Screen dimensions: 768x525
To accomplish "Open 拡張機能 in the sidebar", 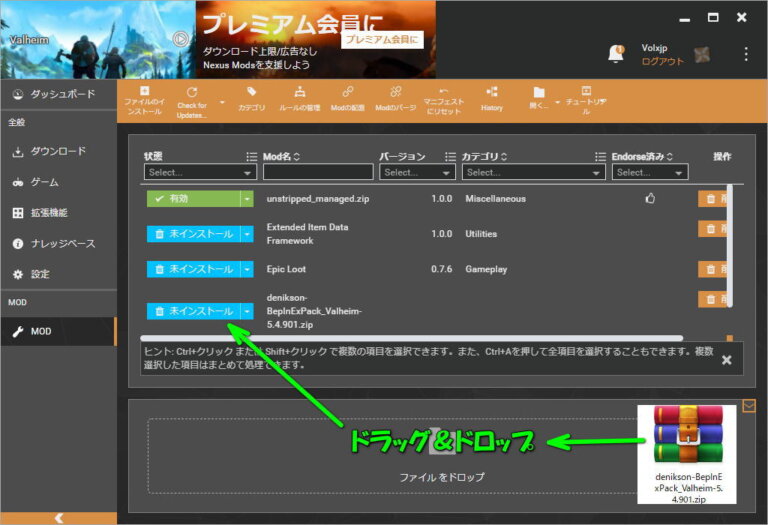I will [58, 213].
